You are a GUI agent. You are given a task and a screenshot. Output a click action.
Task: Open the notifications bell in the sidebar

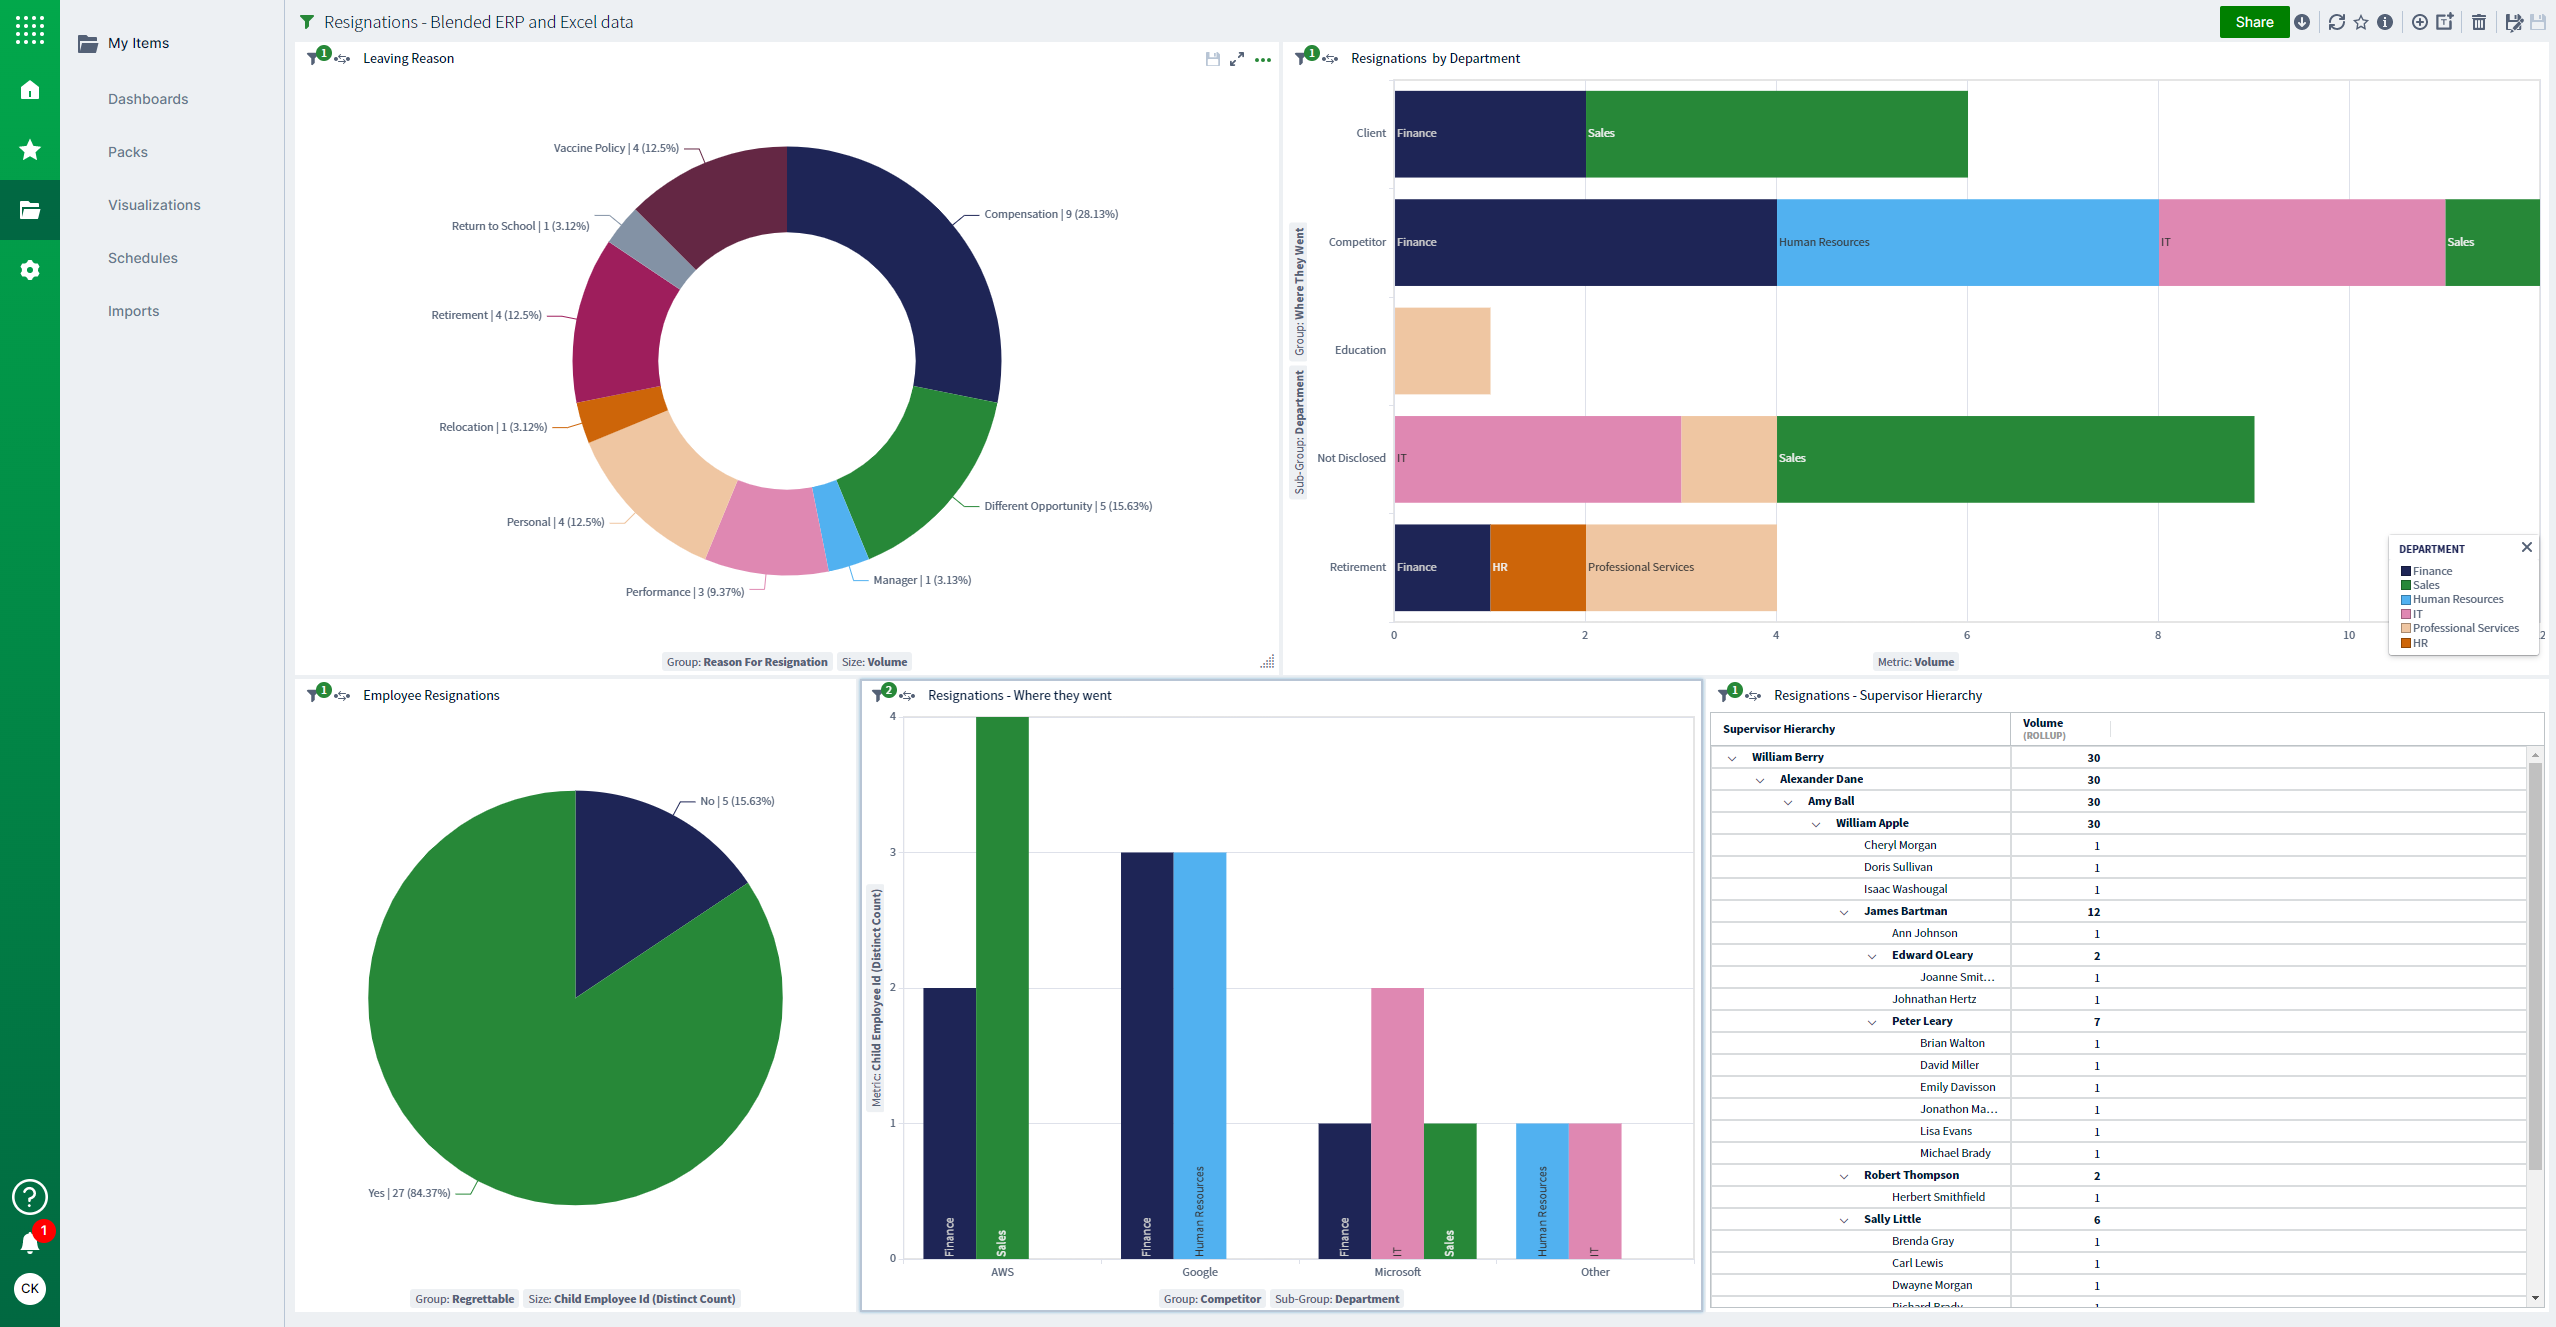pos(30,1241)
